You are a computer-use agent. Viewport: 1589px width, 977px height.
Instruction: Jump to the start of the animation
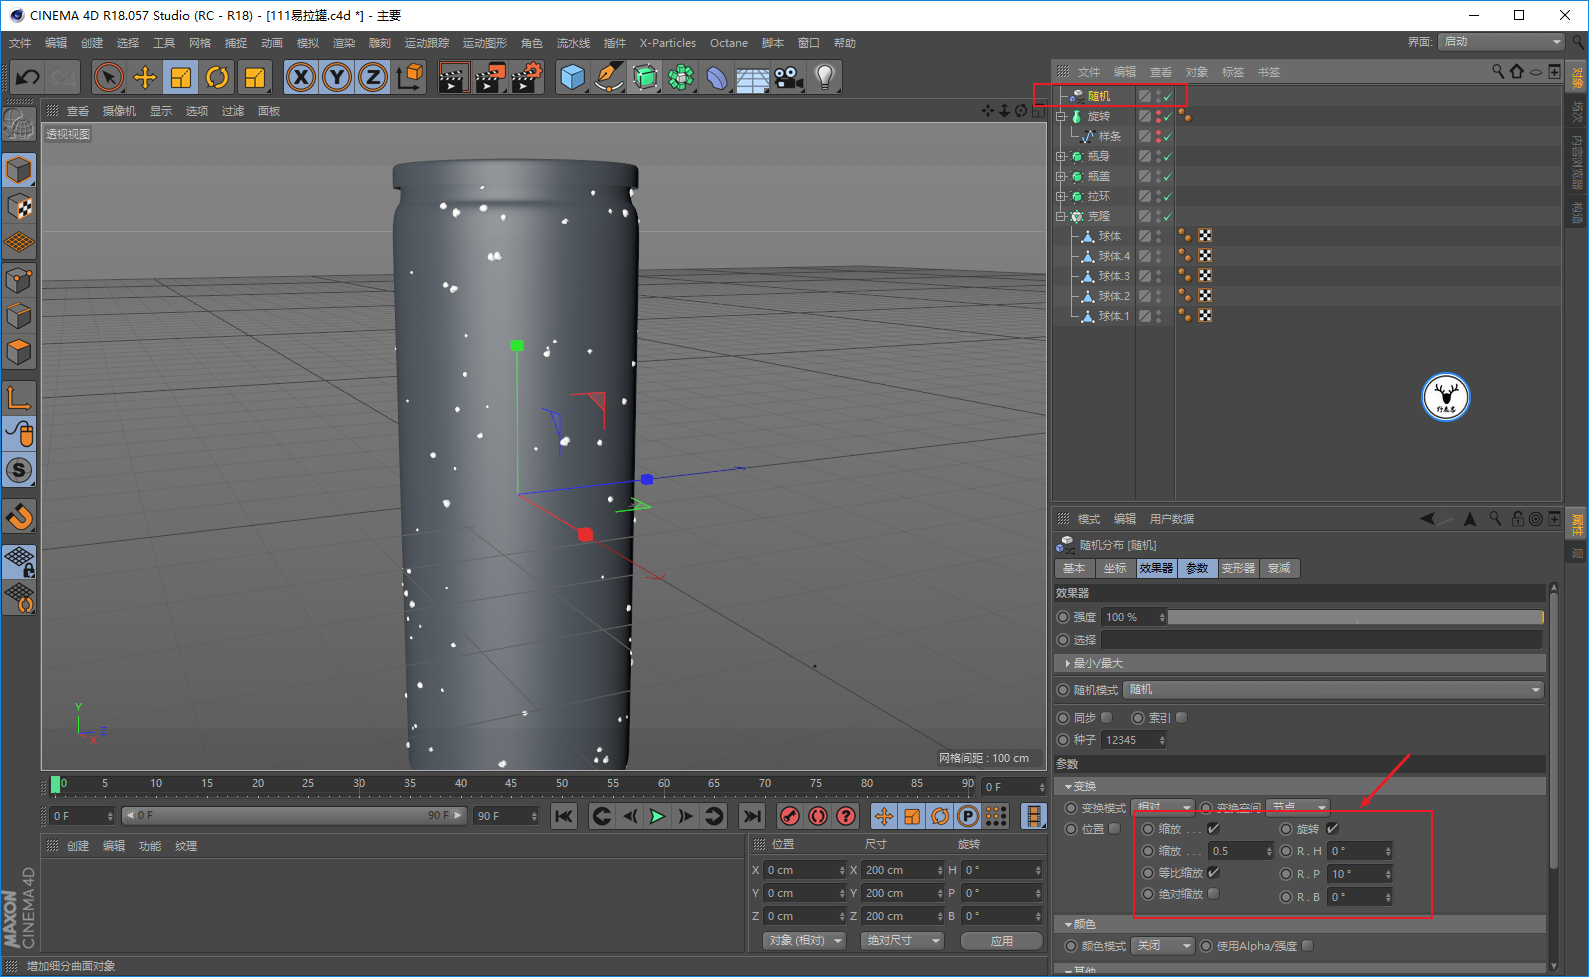[564, 816]
